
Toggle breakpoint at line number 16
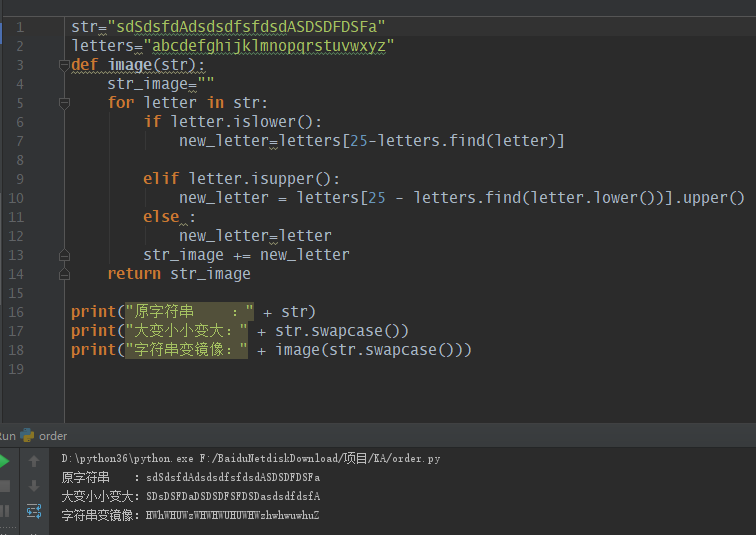click(18, 312)
